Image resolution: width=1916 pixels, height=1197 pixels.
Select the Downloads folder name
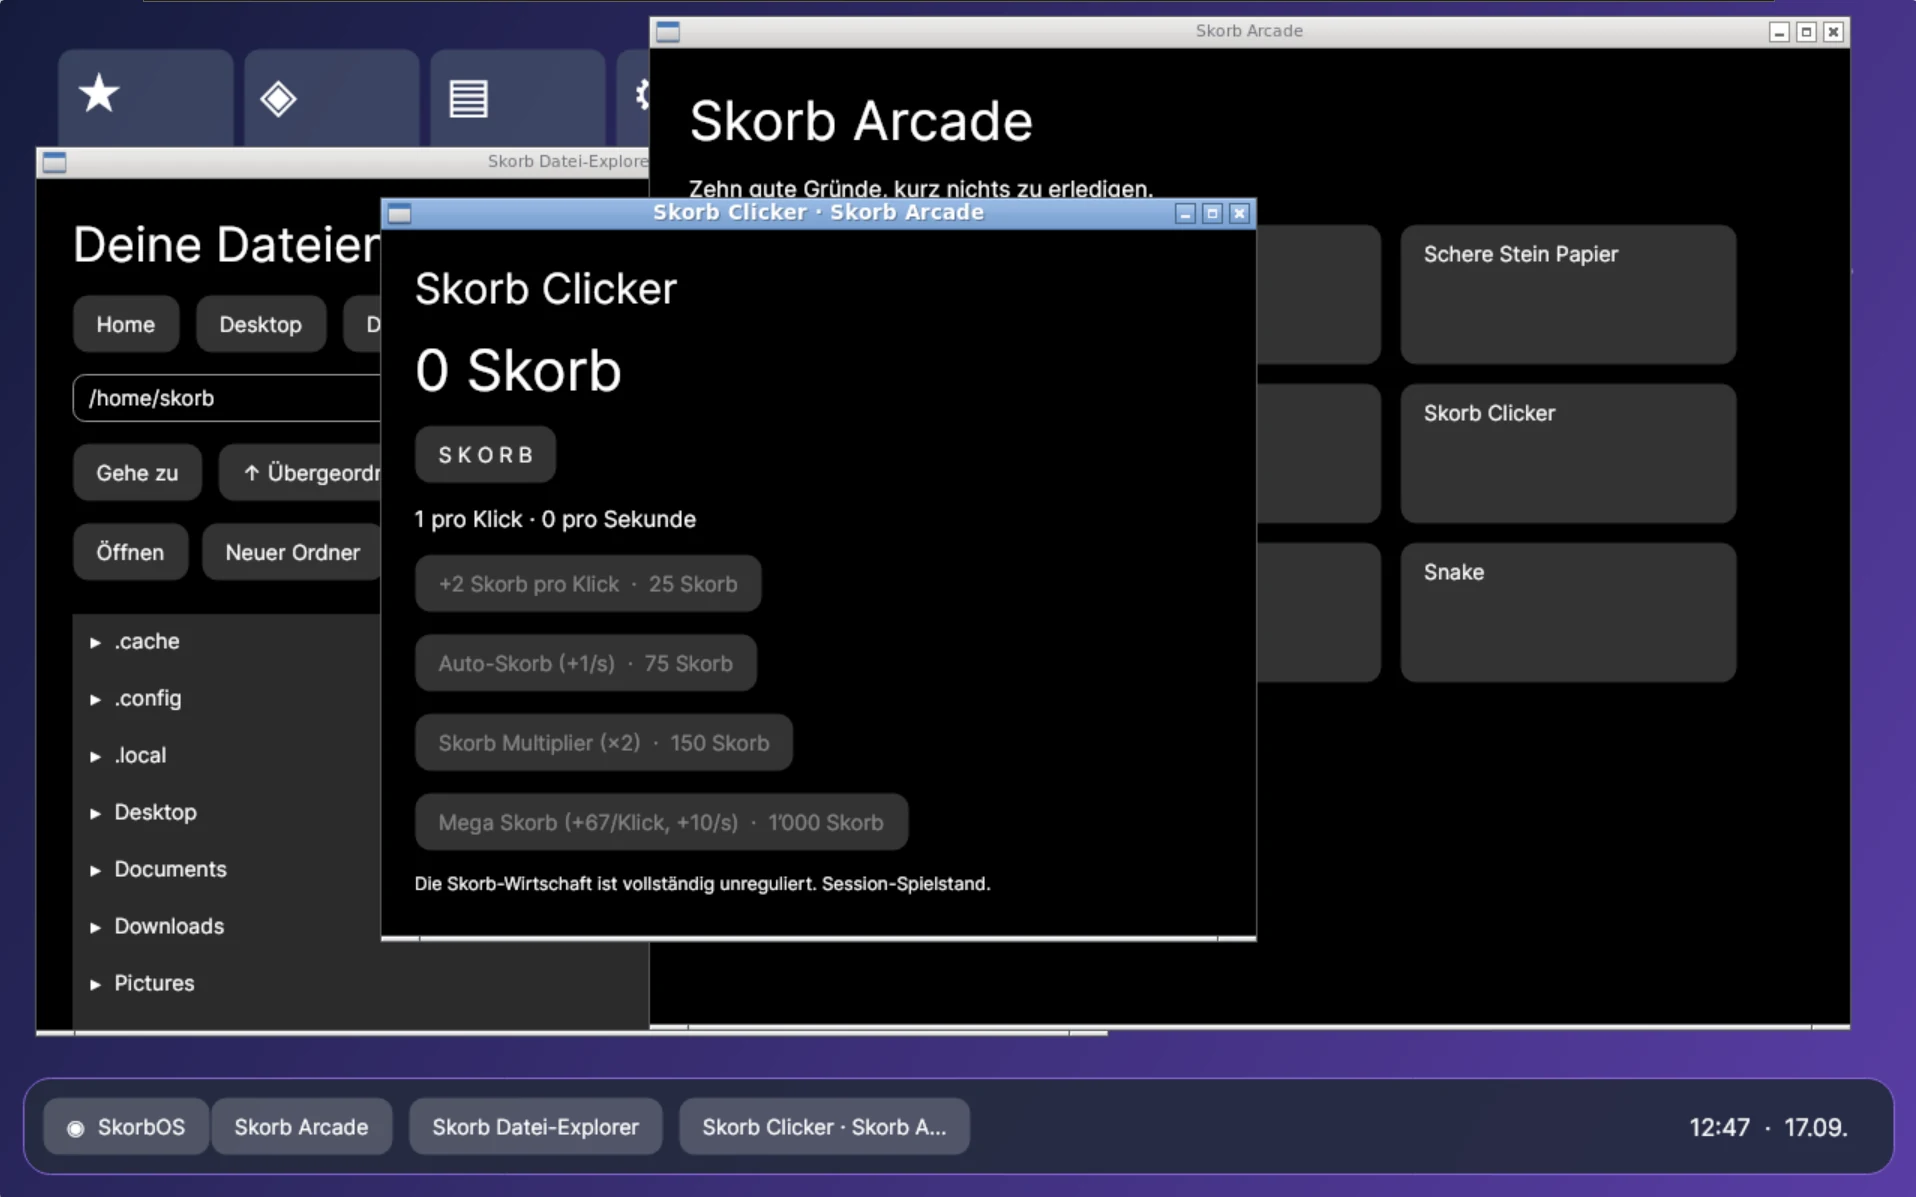[169, 926]
